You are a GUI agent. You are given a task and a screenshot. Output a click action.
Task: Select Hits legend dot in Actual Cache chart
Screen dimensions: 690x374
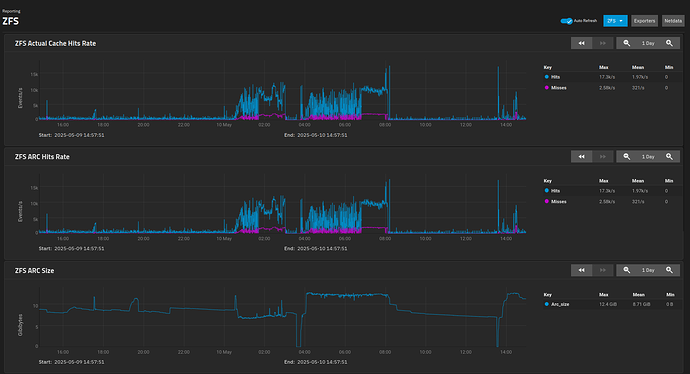(547, 77)
